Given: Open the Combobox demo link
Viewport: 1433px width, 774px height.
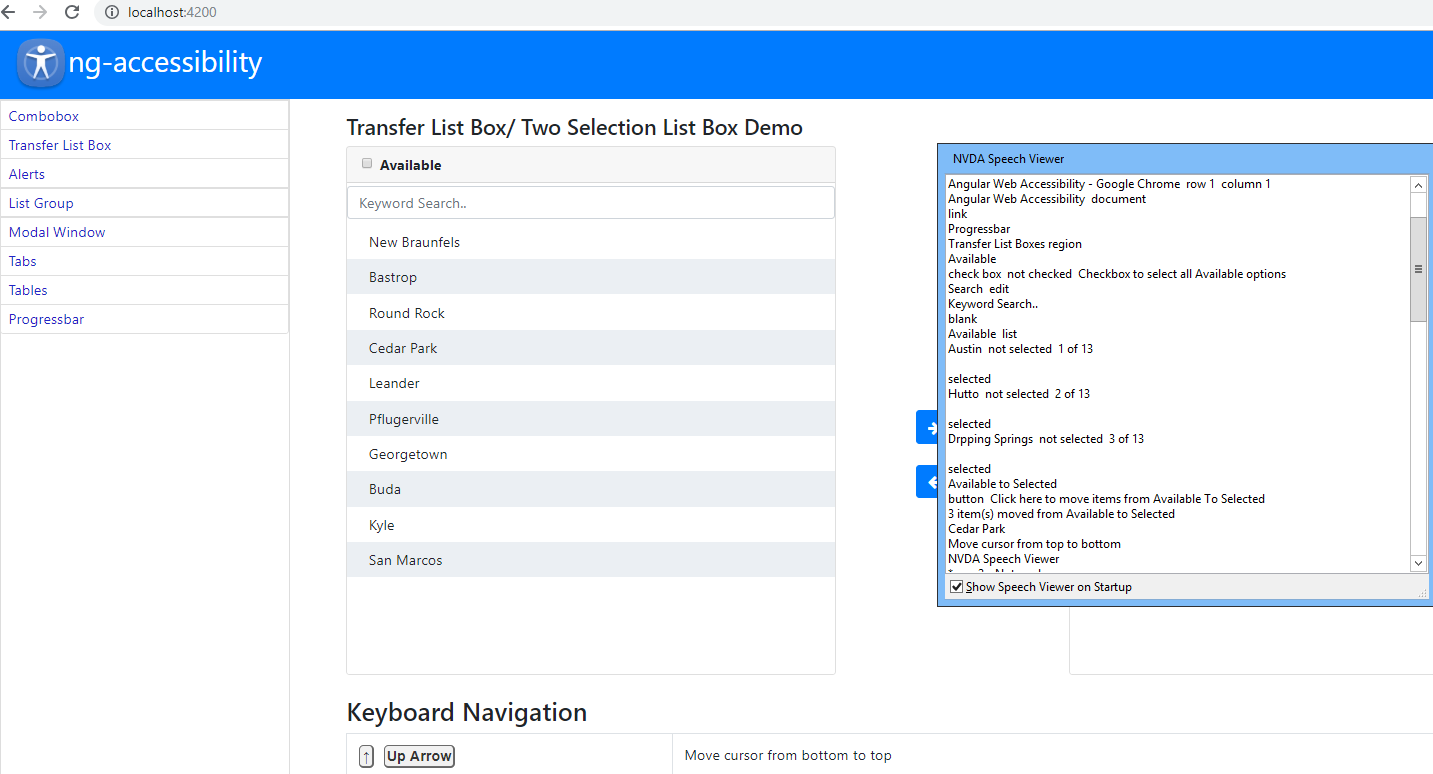Looking at the screenshot, I should (x=44, y=116).
